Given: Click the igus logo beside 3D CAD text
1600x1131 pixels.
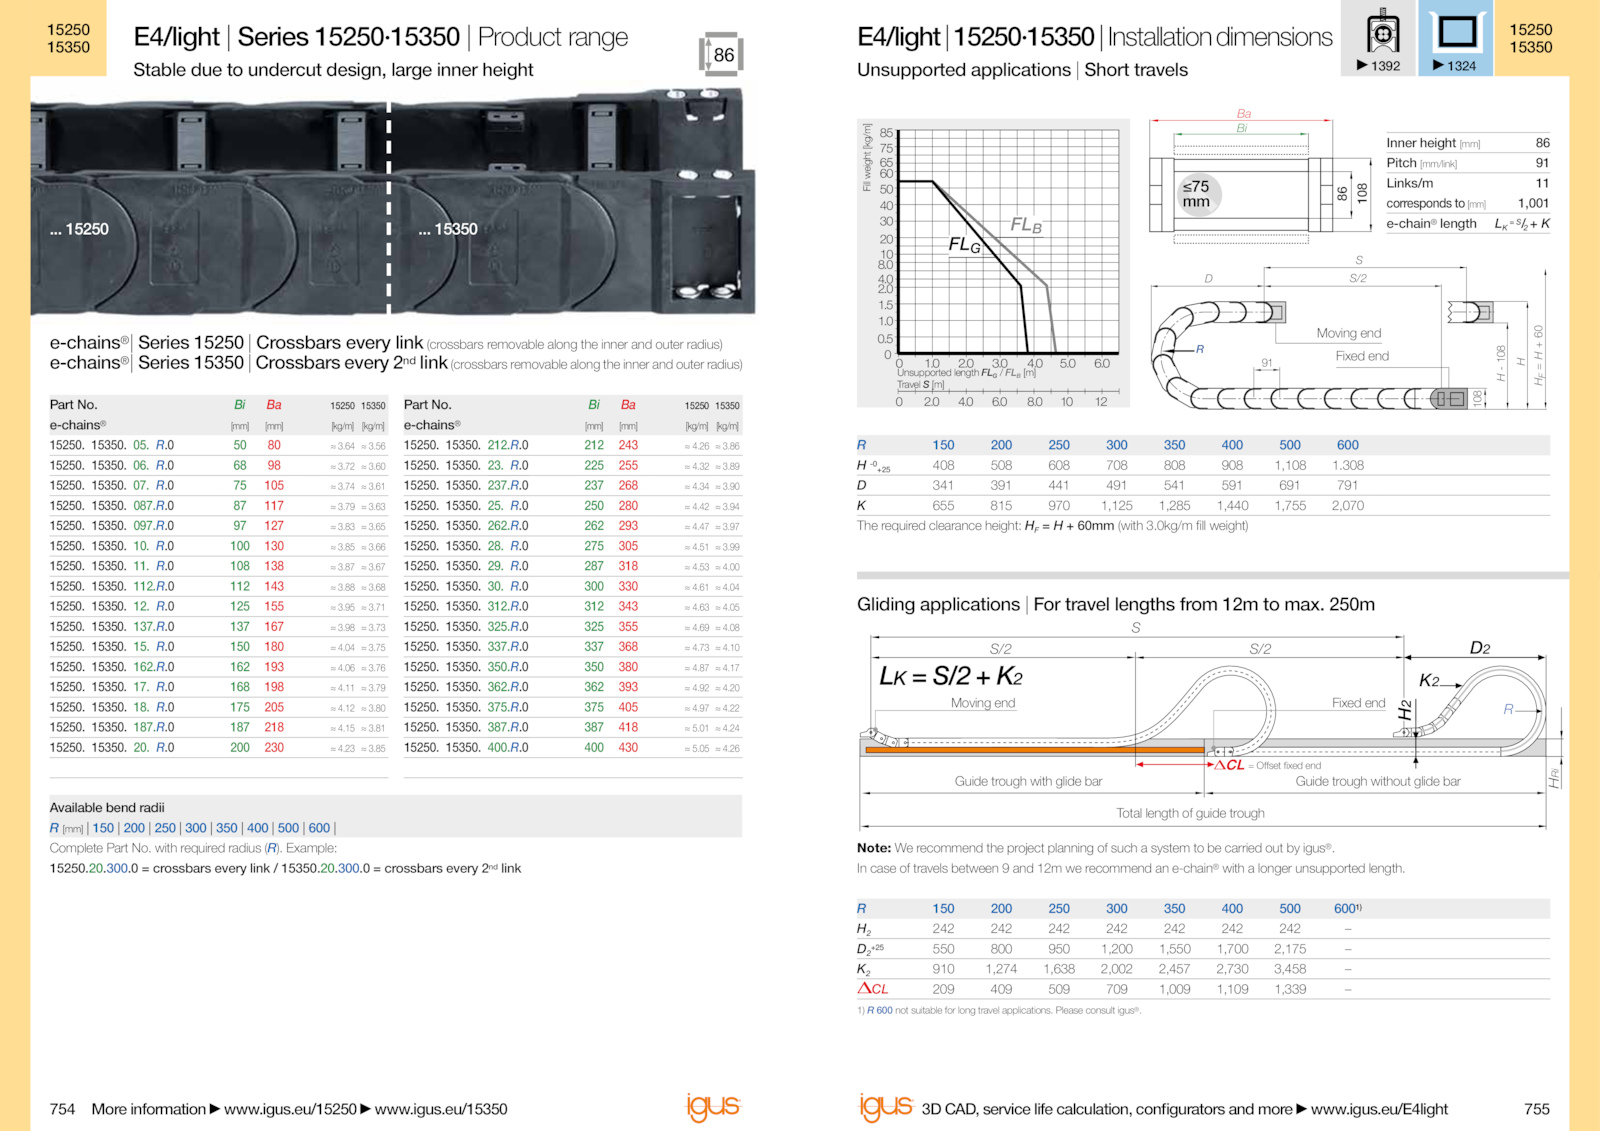Looking at the screenshot, I should click(x=885, y=1106).
